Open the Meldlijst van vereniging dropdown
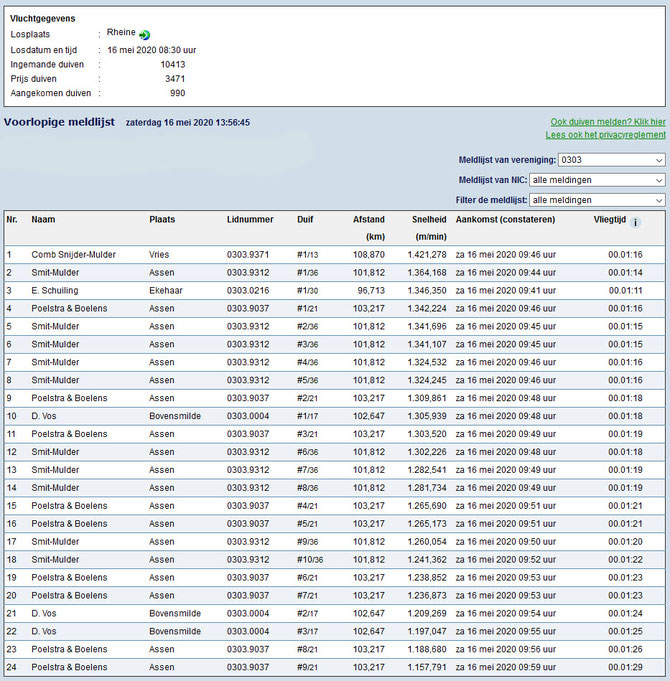 (611, 160)
